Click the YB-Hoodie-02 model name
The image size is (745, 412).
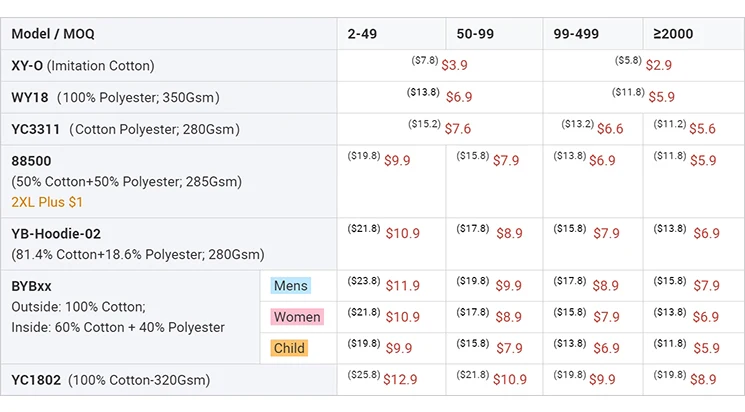pos(56,234)
